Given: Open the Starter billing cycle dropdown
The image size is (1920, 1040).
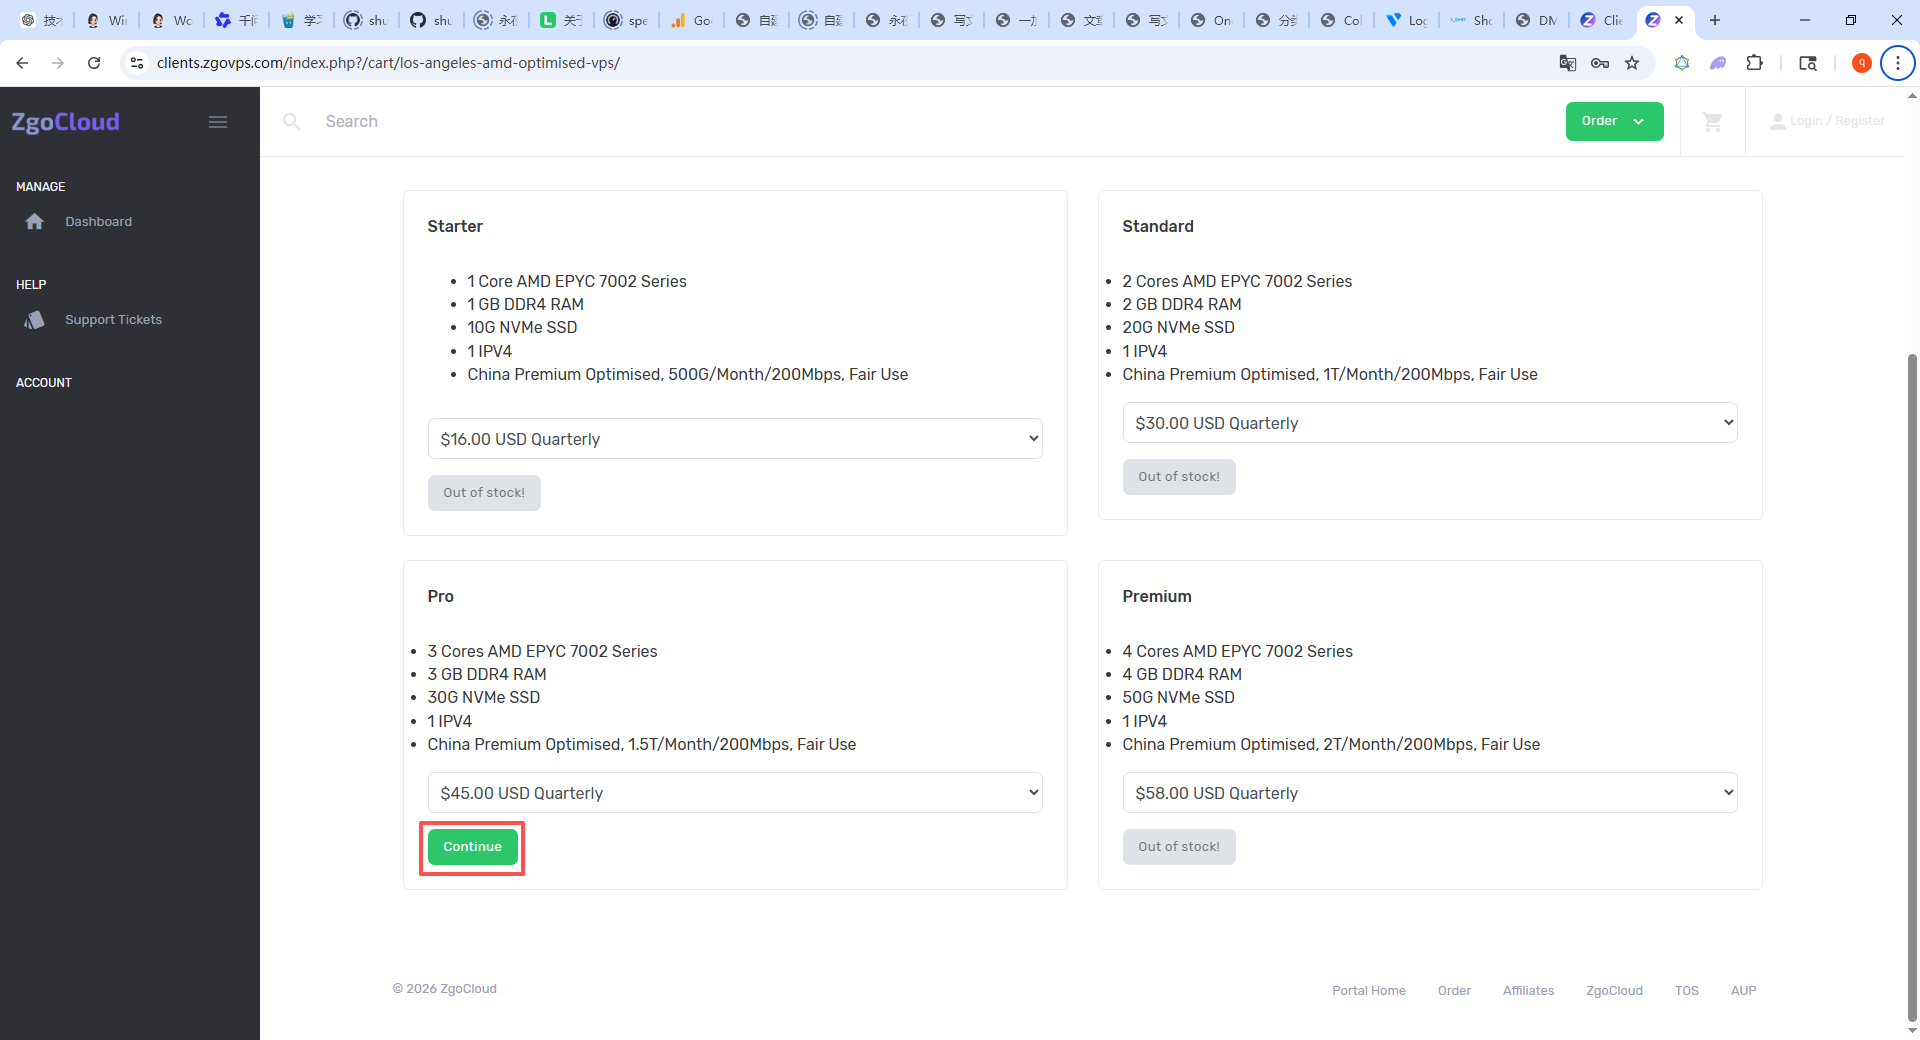Looking at the screenshot, I should [735, 439].
